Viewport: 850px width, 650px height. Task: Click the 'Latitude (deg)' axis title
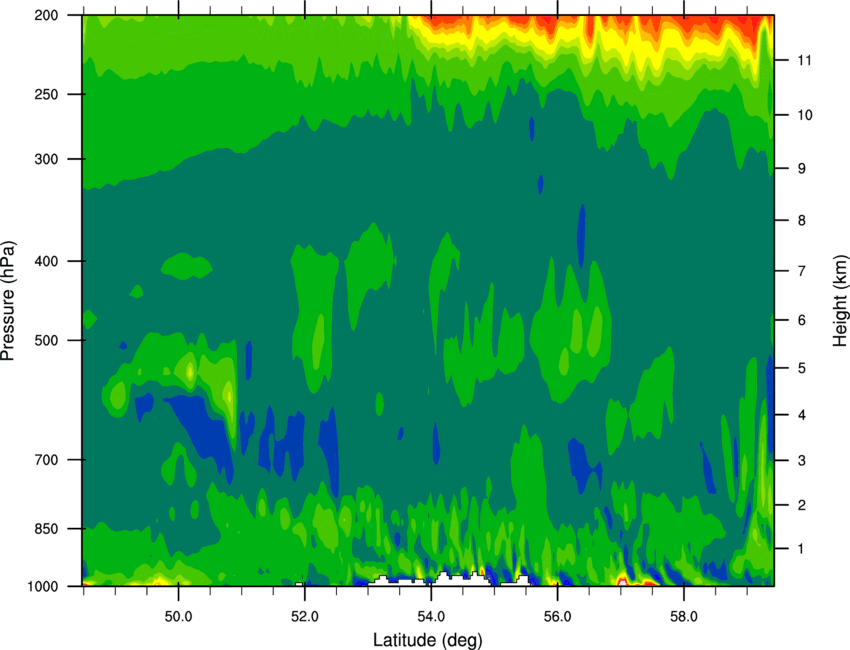[x=428, y=640]
